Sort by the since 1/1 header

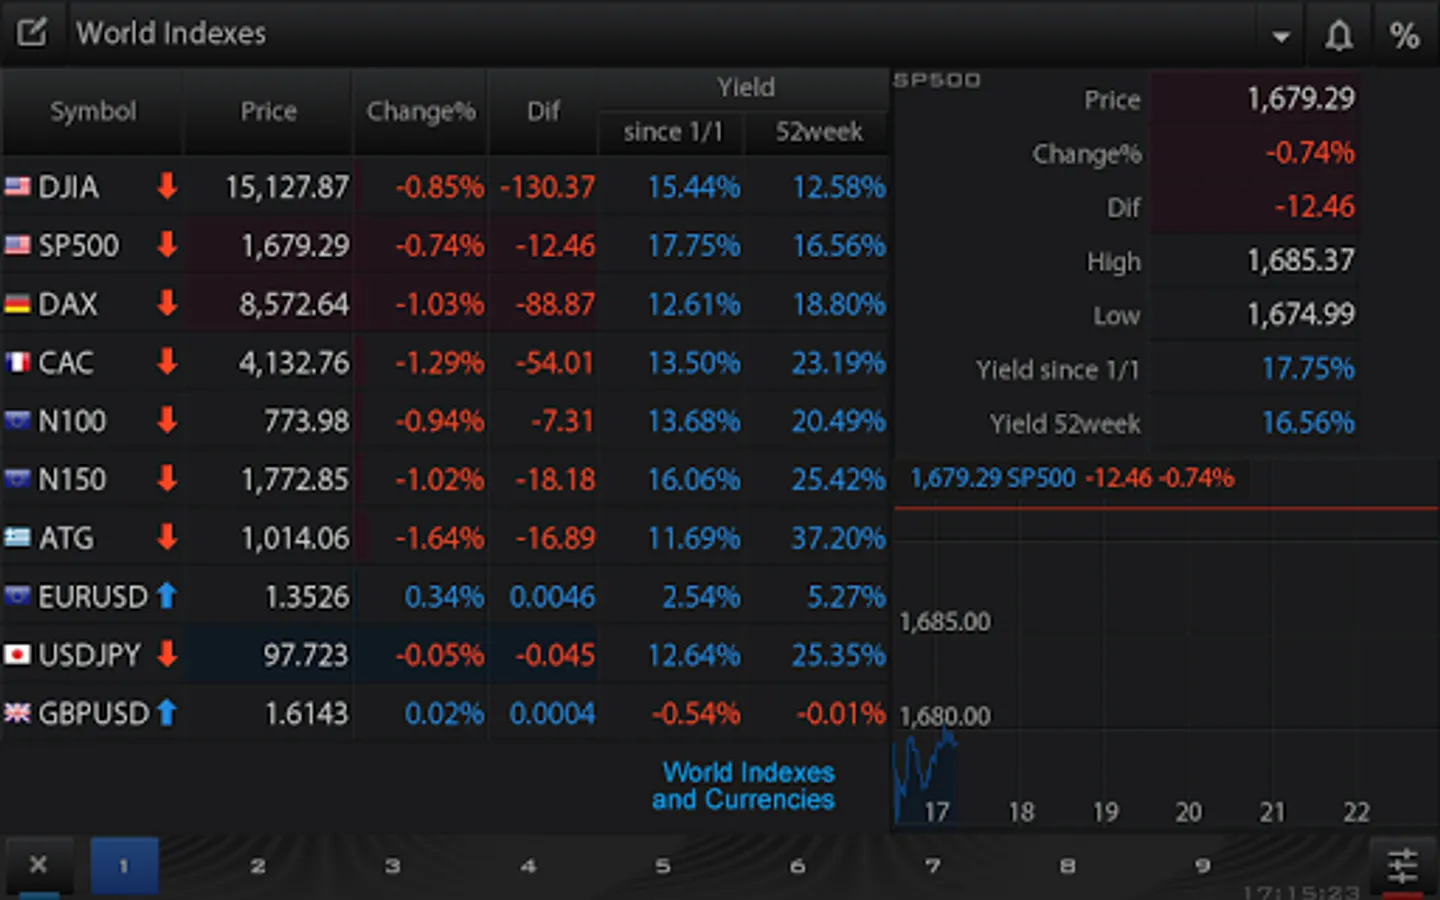tap(672, 132)
